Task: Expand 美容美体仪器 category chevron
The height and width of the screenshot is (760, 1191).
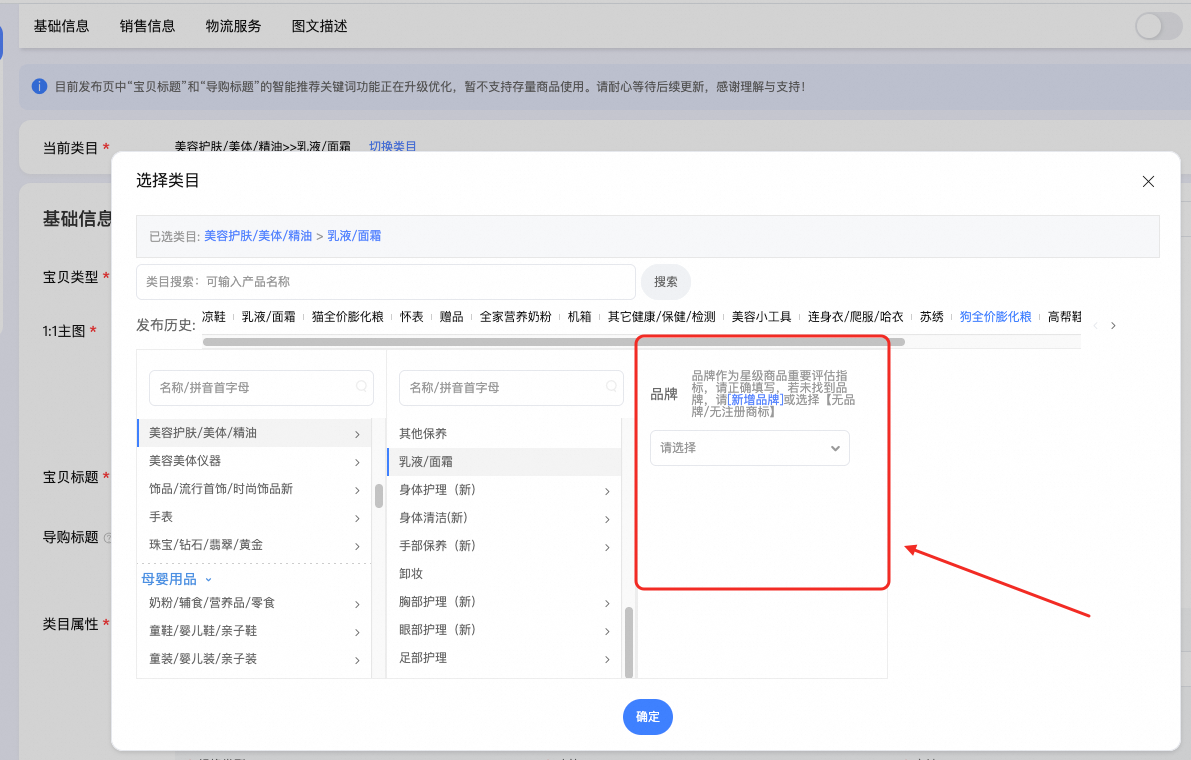Action: pyautogui.click(x=357, y=462)
